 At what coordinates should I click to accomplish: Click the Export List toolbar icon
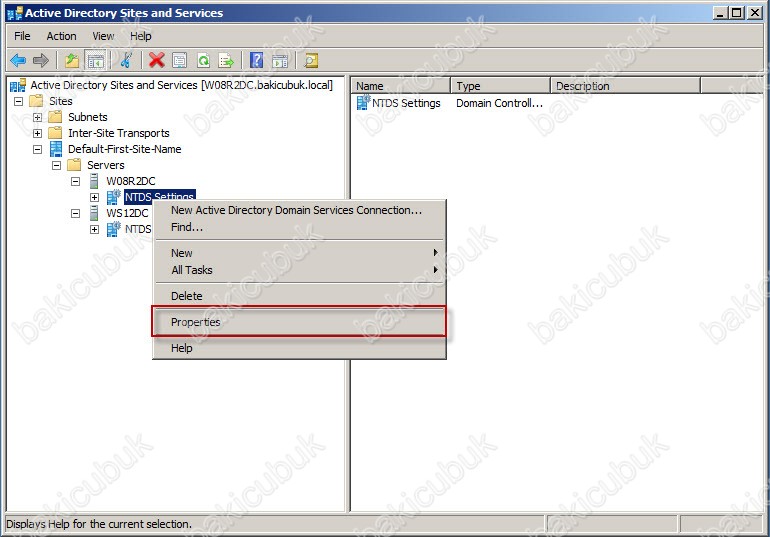pyautogui.click(x=226, y=60)
